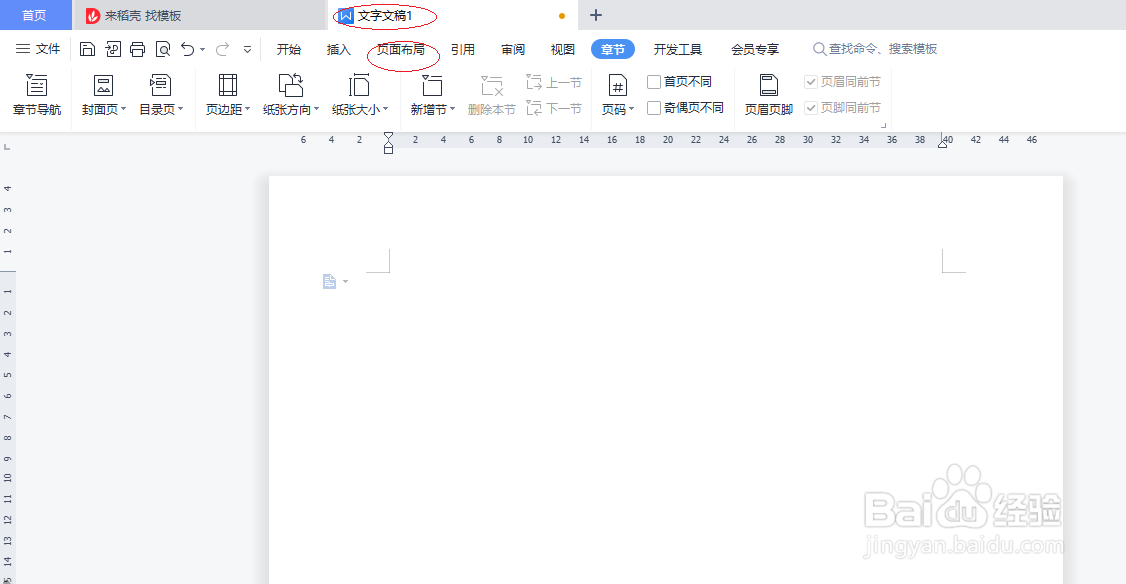The image size is (1126, 584).
Task: Uncheck the 页眉同前节 option
Action: click(x=810, y=81)
